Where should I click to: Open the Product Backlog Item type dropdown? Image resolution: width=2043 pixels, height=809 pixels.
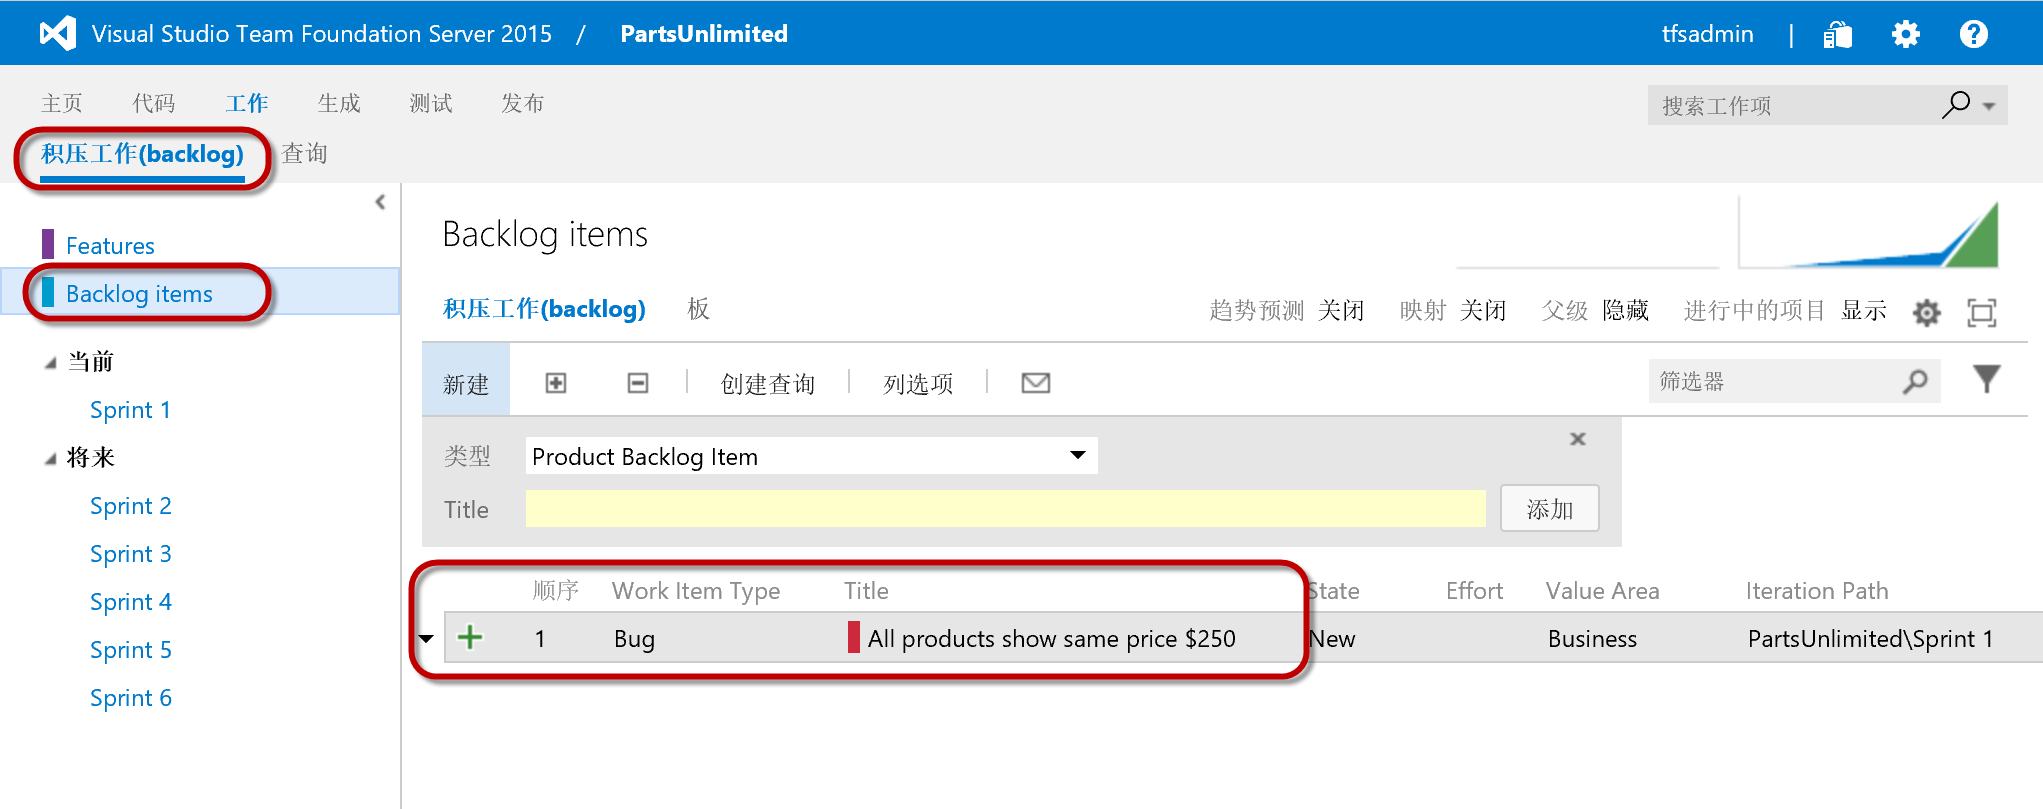pos(812,456)
